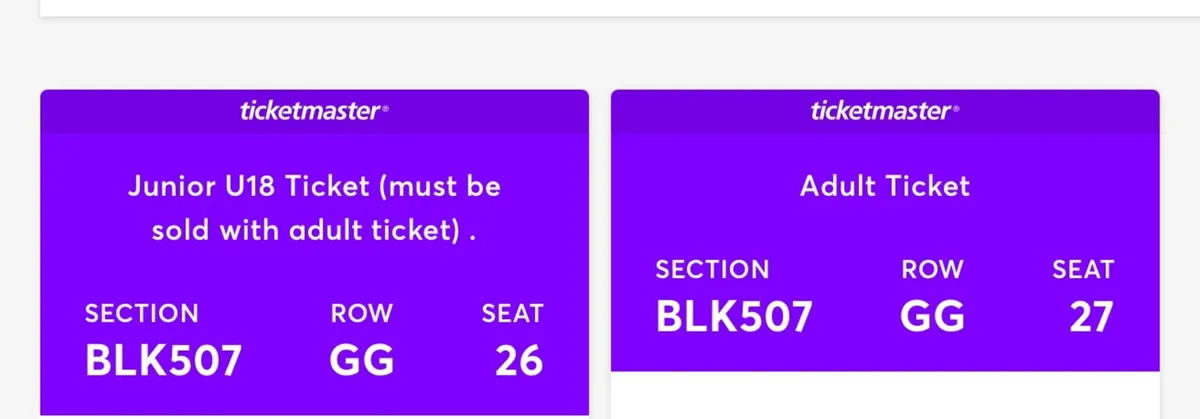Click BLK507 section on the Junior ticket
The height and width of the screenshot is (419, 1200).
(163, 360)
